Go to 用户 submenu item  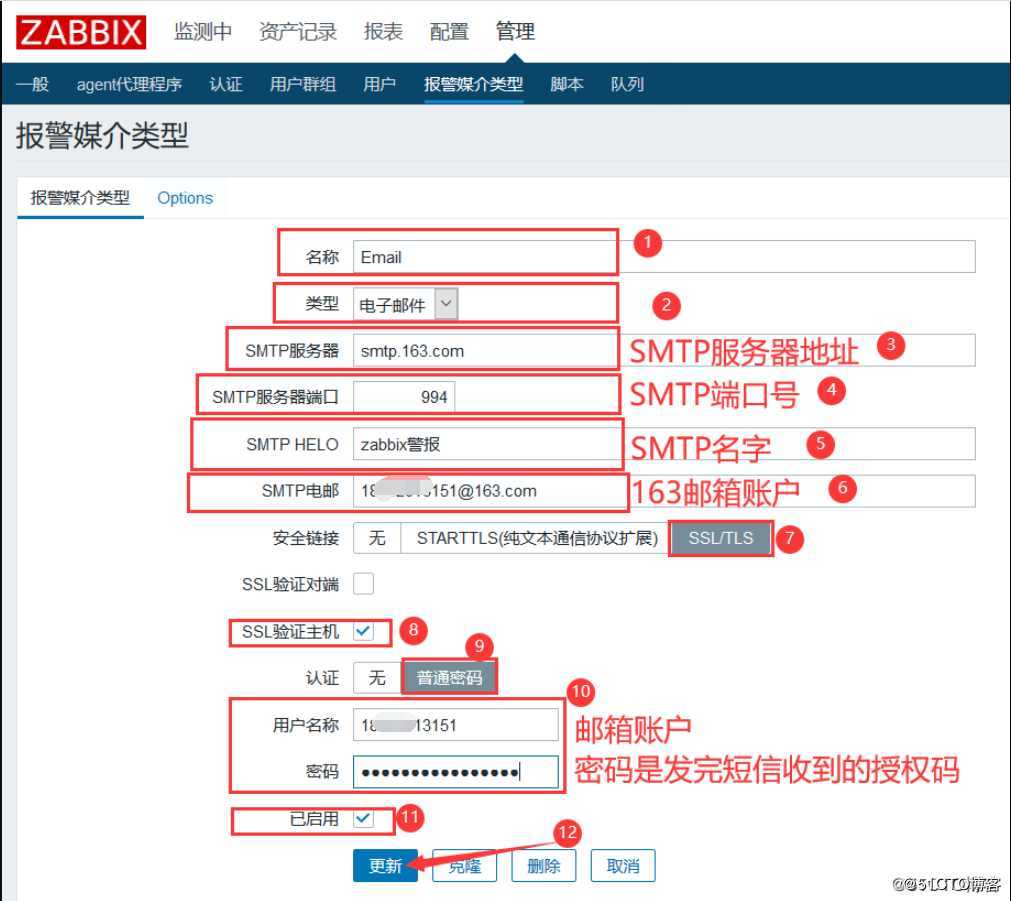[379, 84]
